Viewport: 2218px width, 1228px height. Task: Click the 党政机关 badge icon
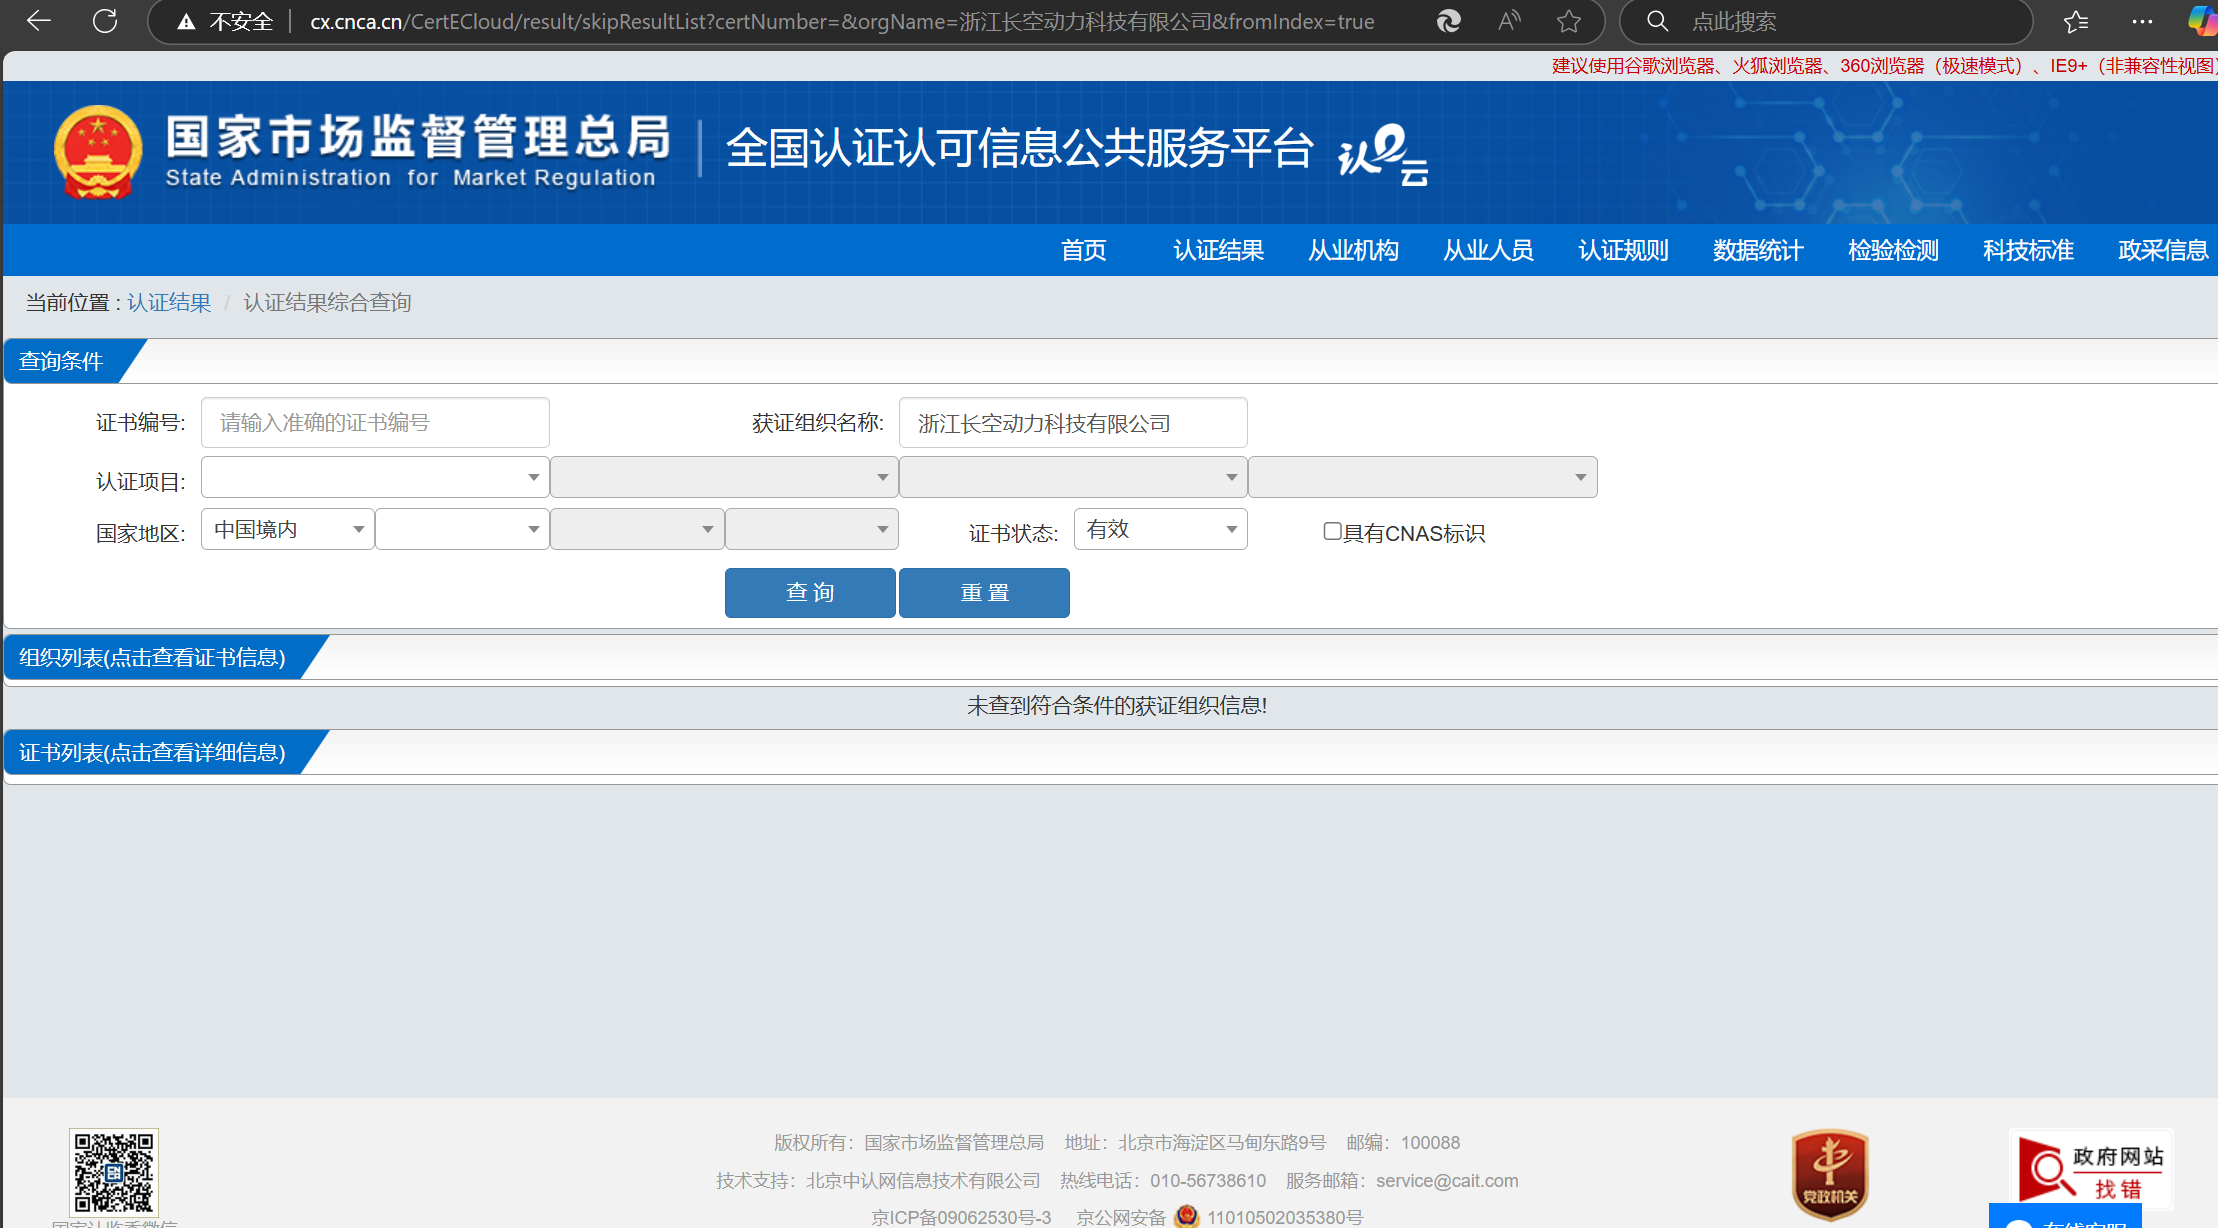pos(1830,1175)
